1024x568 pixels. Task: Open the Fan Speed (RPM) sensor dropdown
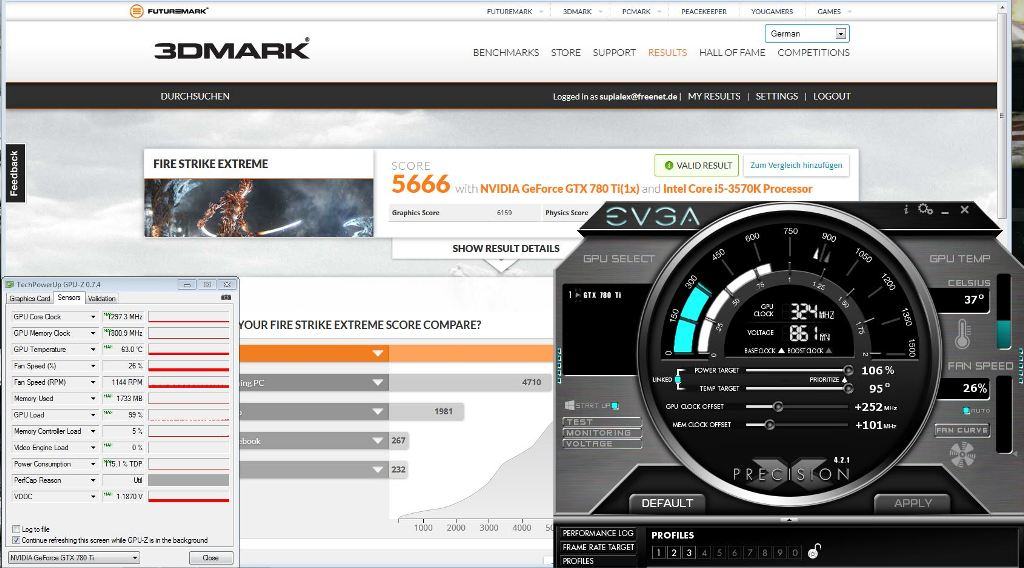click(x=93, y=382)
